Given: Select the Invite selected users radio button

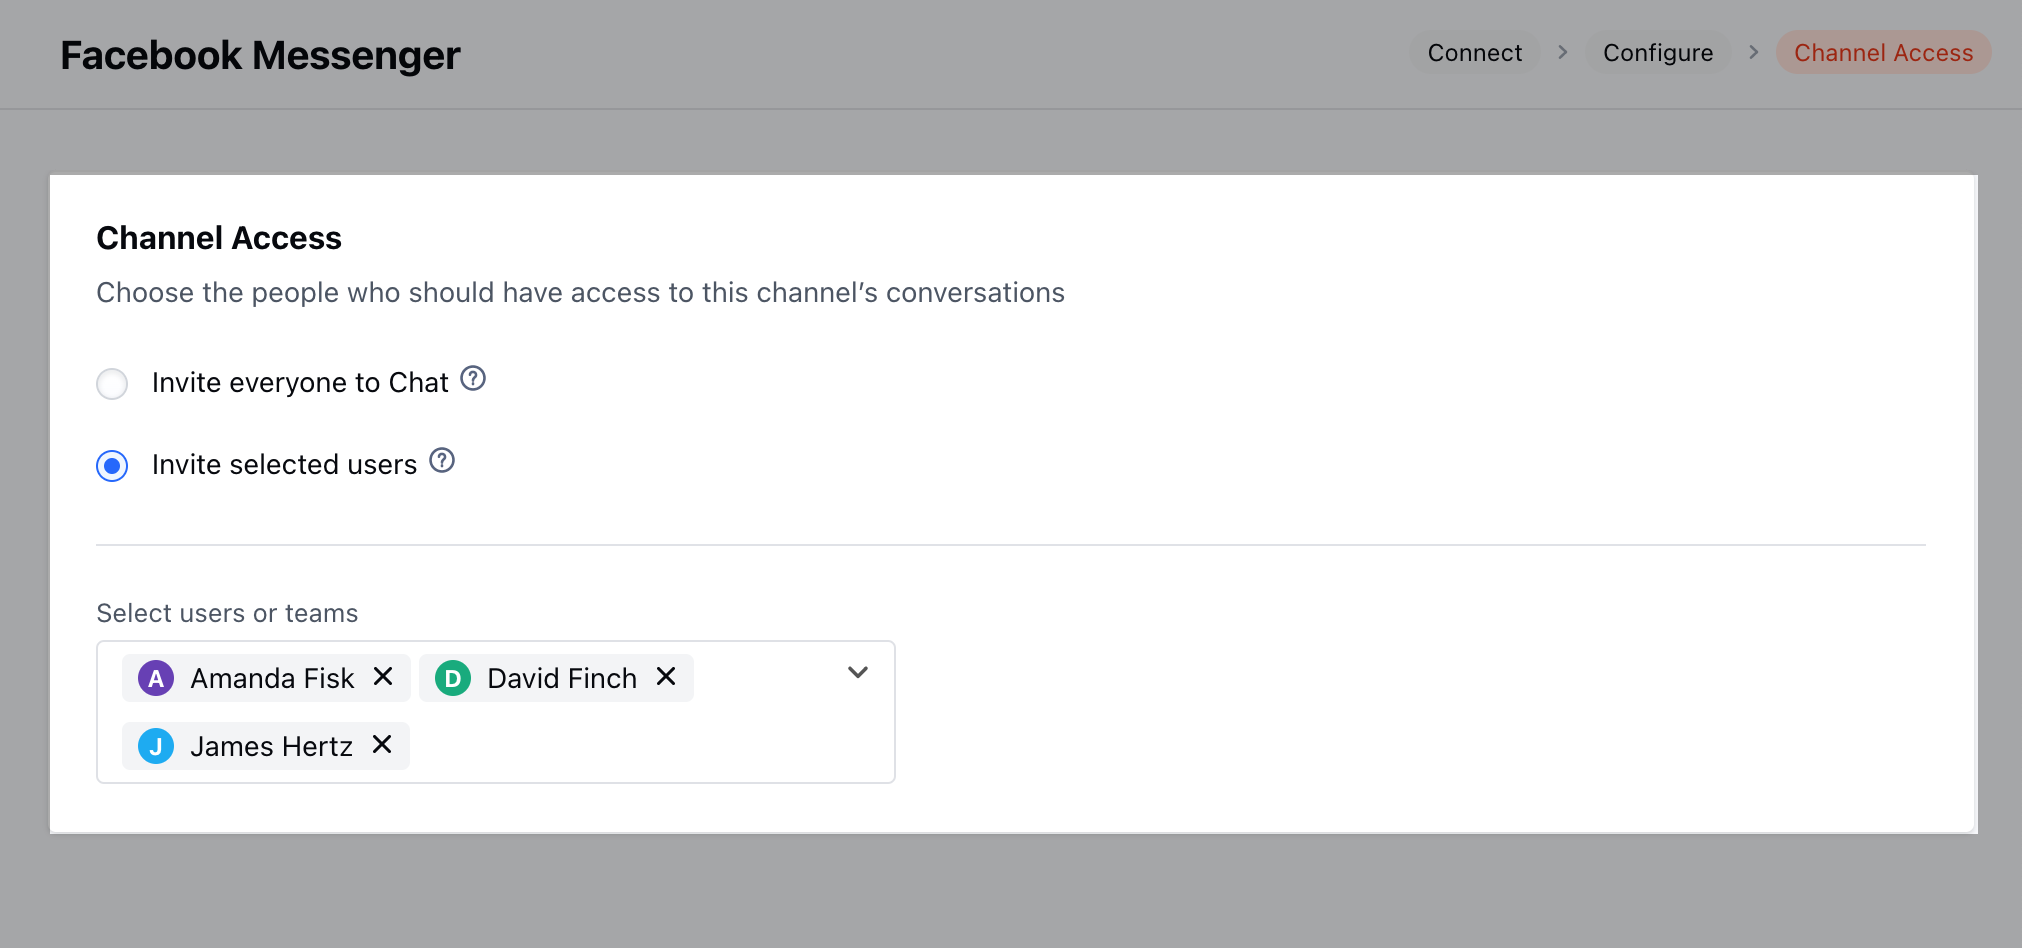Looking at the screenshot, I should [112, 466].
